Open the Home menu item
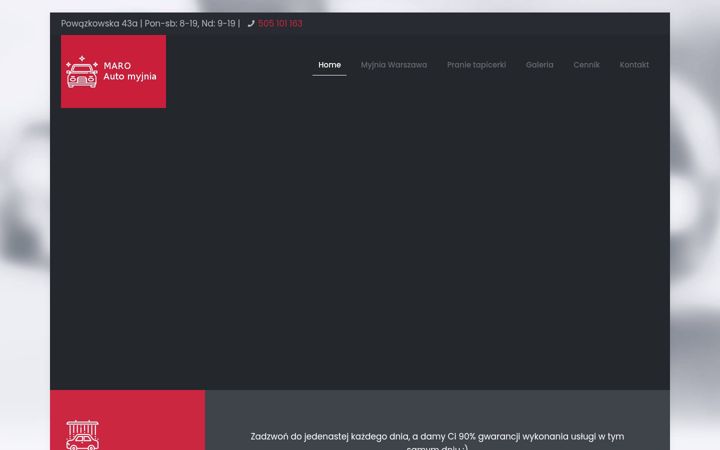This screenshot has height=450, width=720. (329, 65)
